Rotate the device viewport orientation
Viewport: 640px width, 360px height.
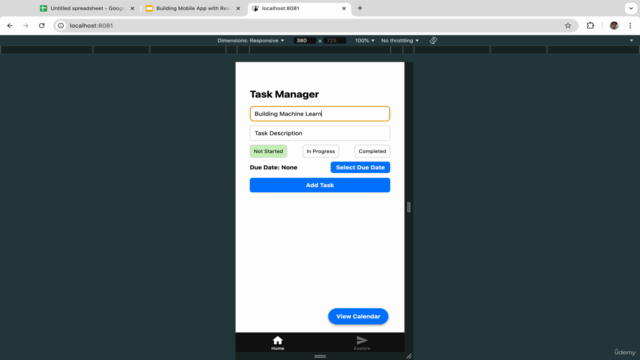point(433,40)
